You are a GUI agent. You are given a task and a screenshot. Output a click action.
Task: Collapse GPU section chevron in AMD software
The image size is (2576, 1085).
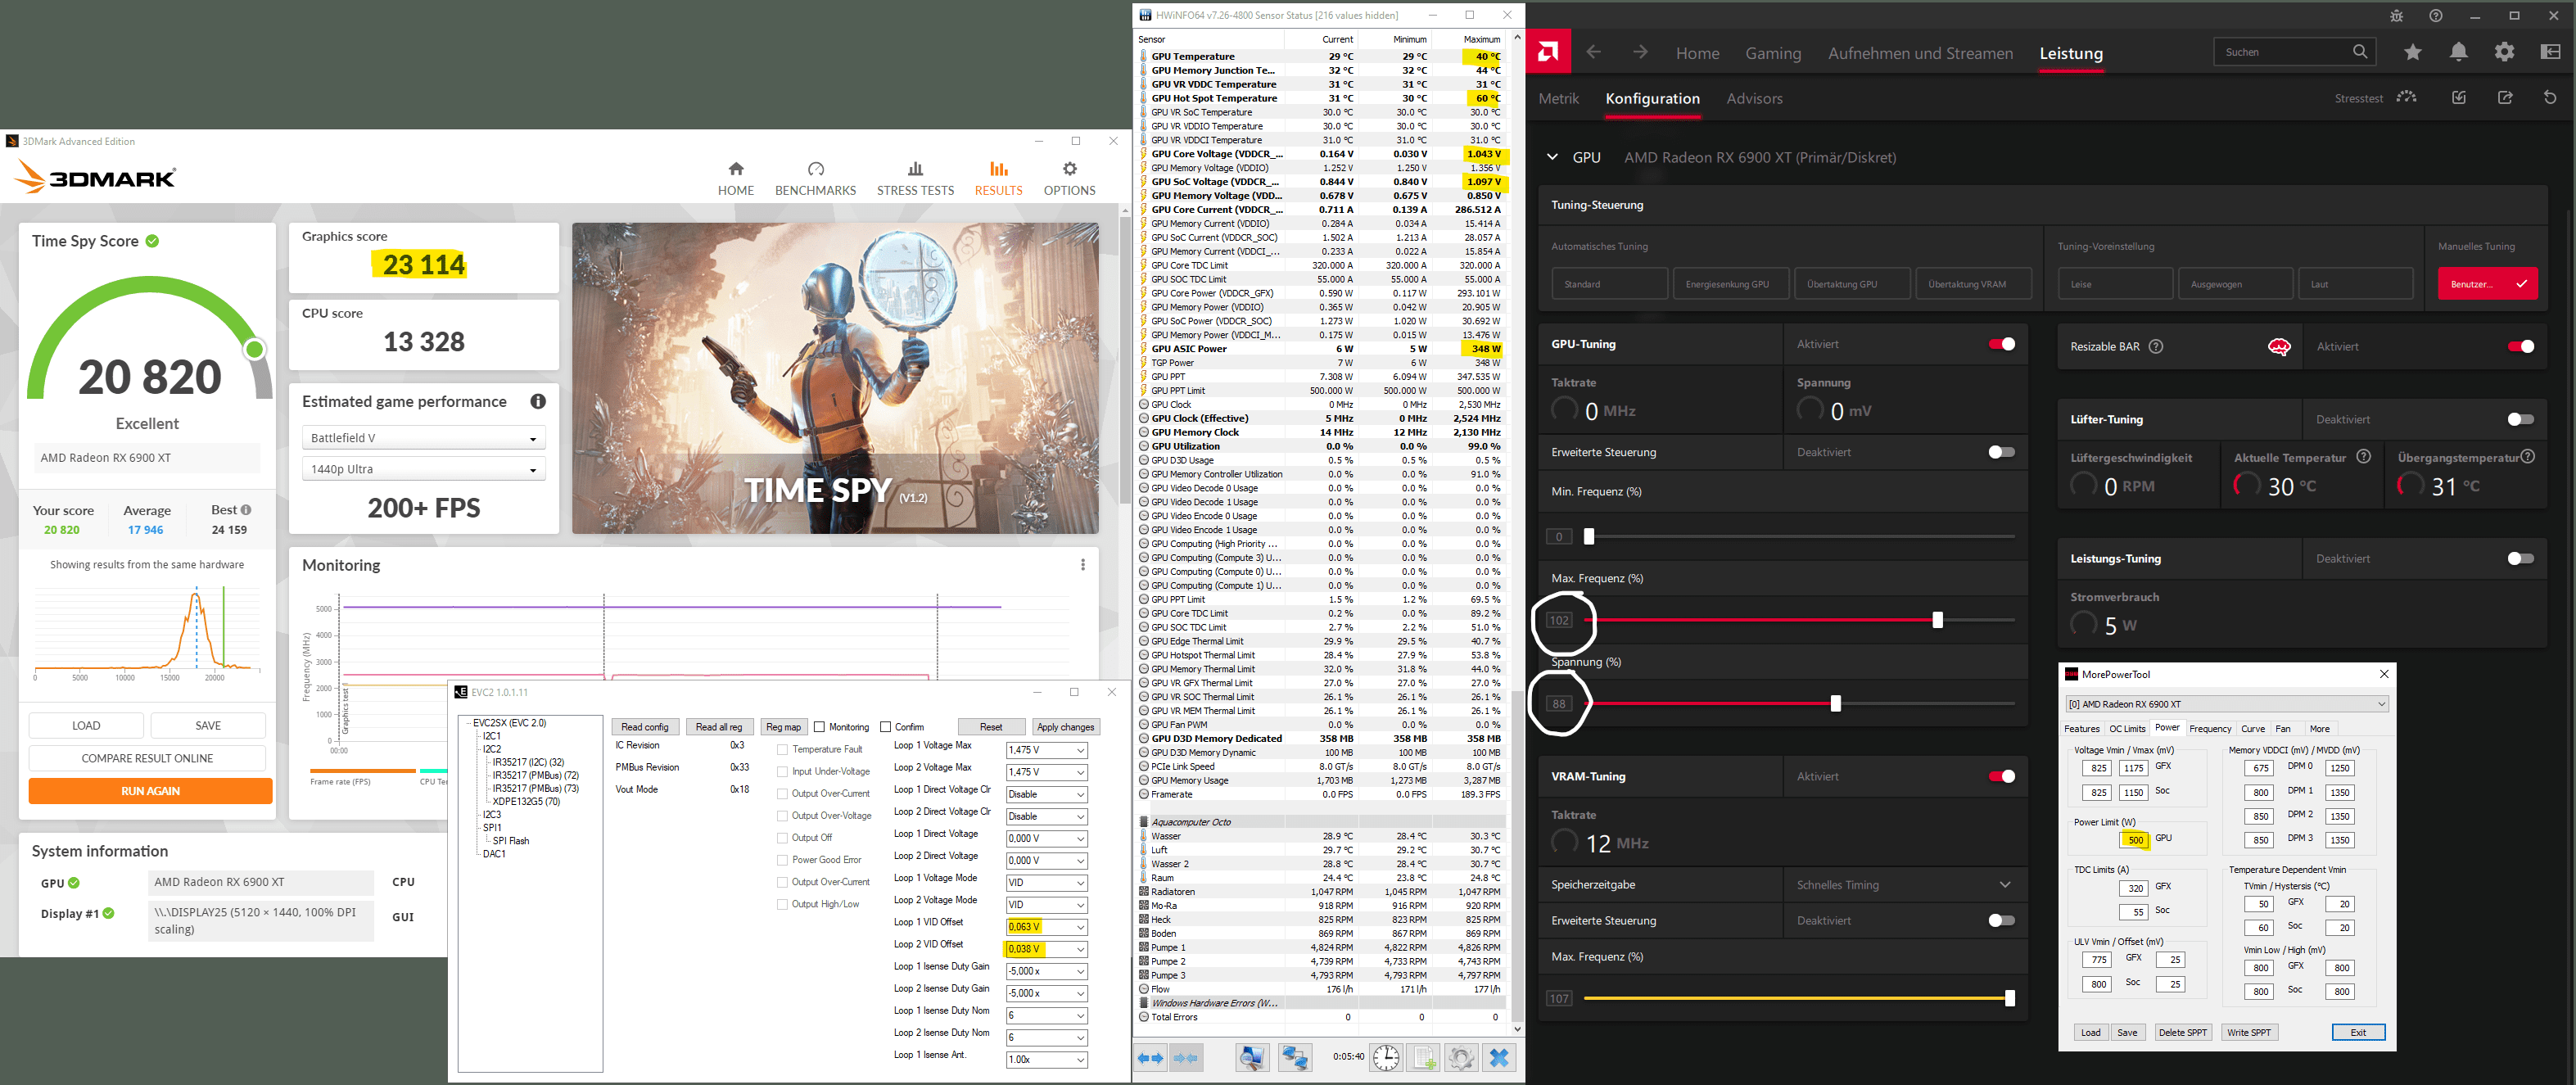pos(1552,157)
